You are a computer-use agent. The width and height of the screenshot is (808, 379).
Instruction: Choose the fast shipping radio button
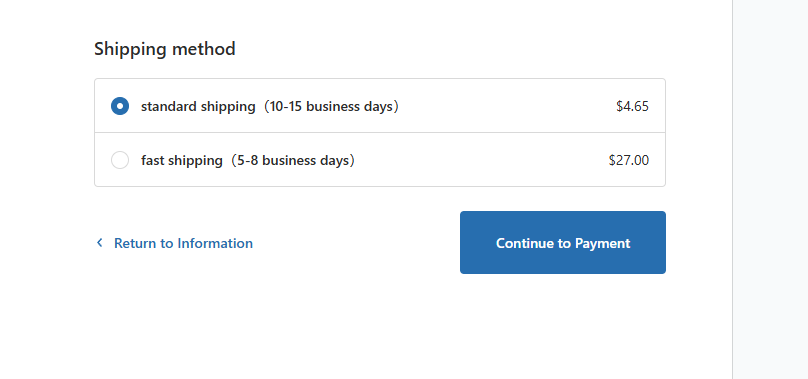click(x=120, y=160)
